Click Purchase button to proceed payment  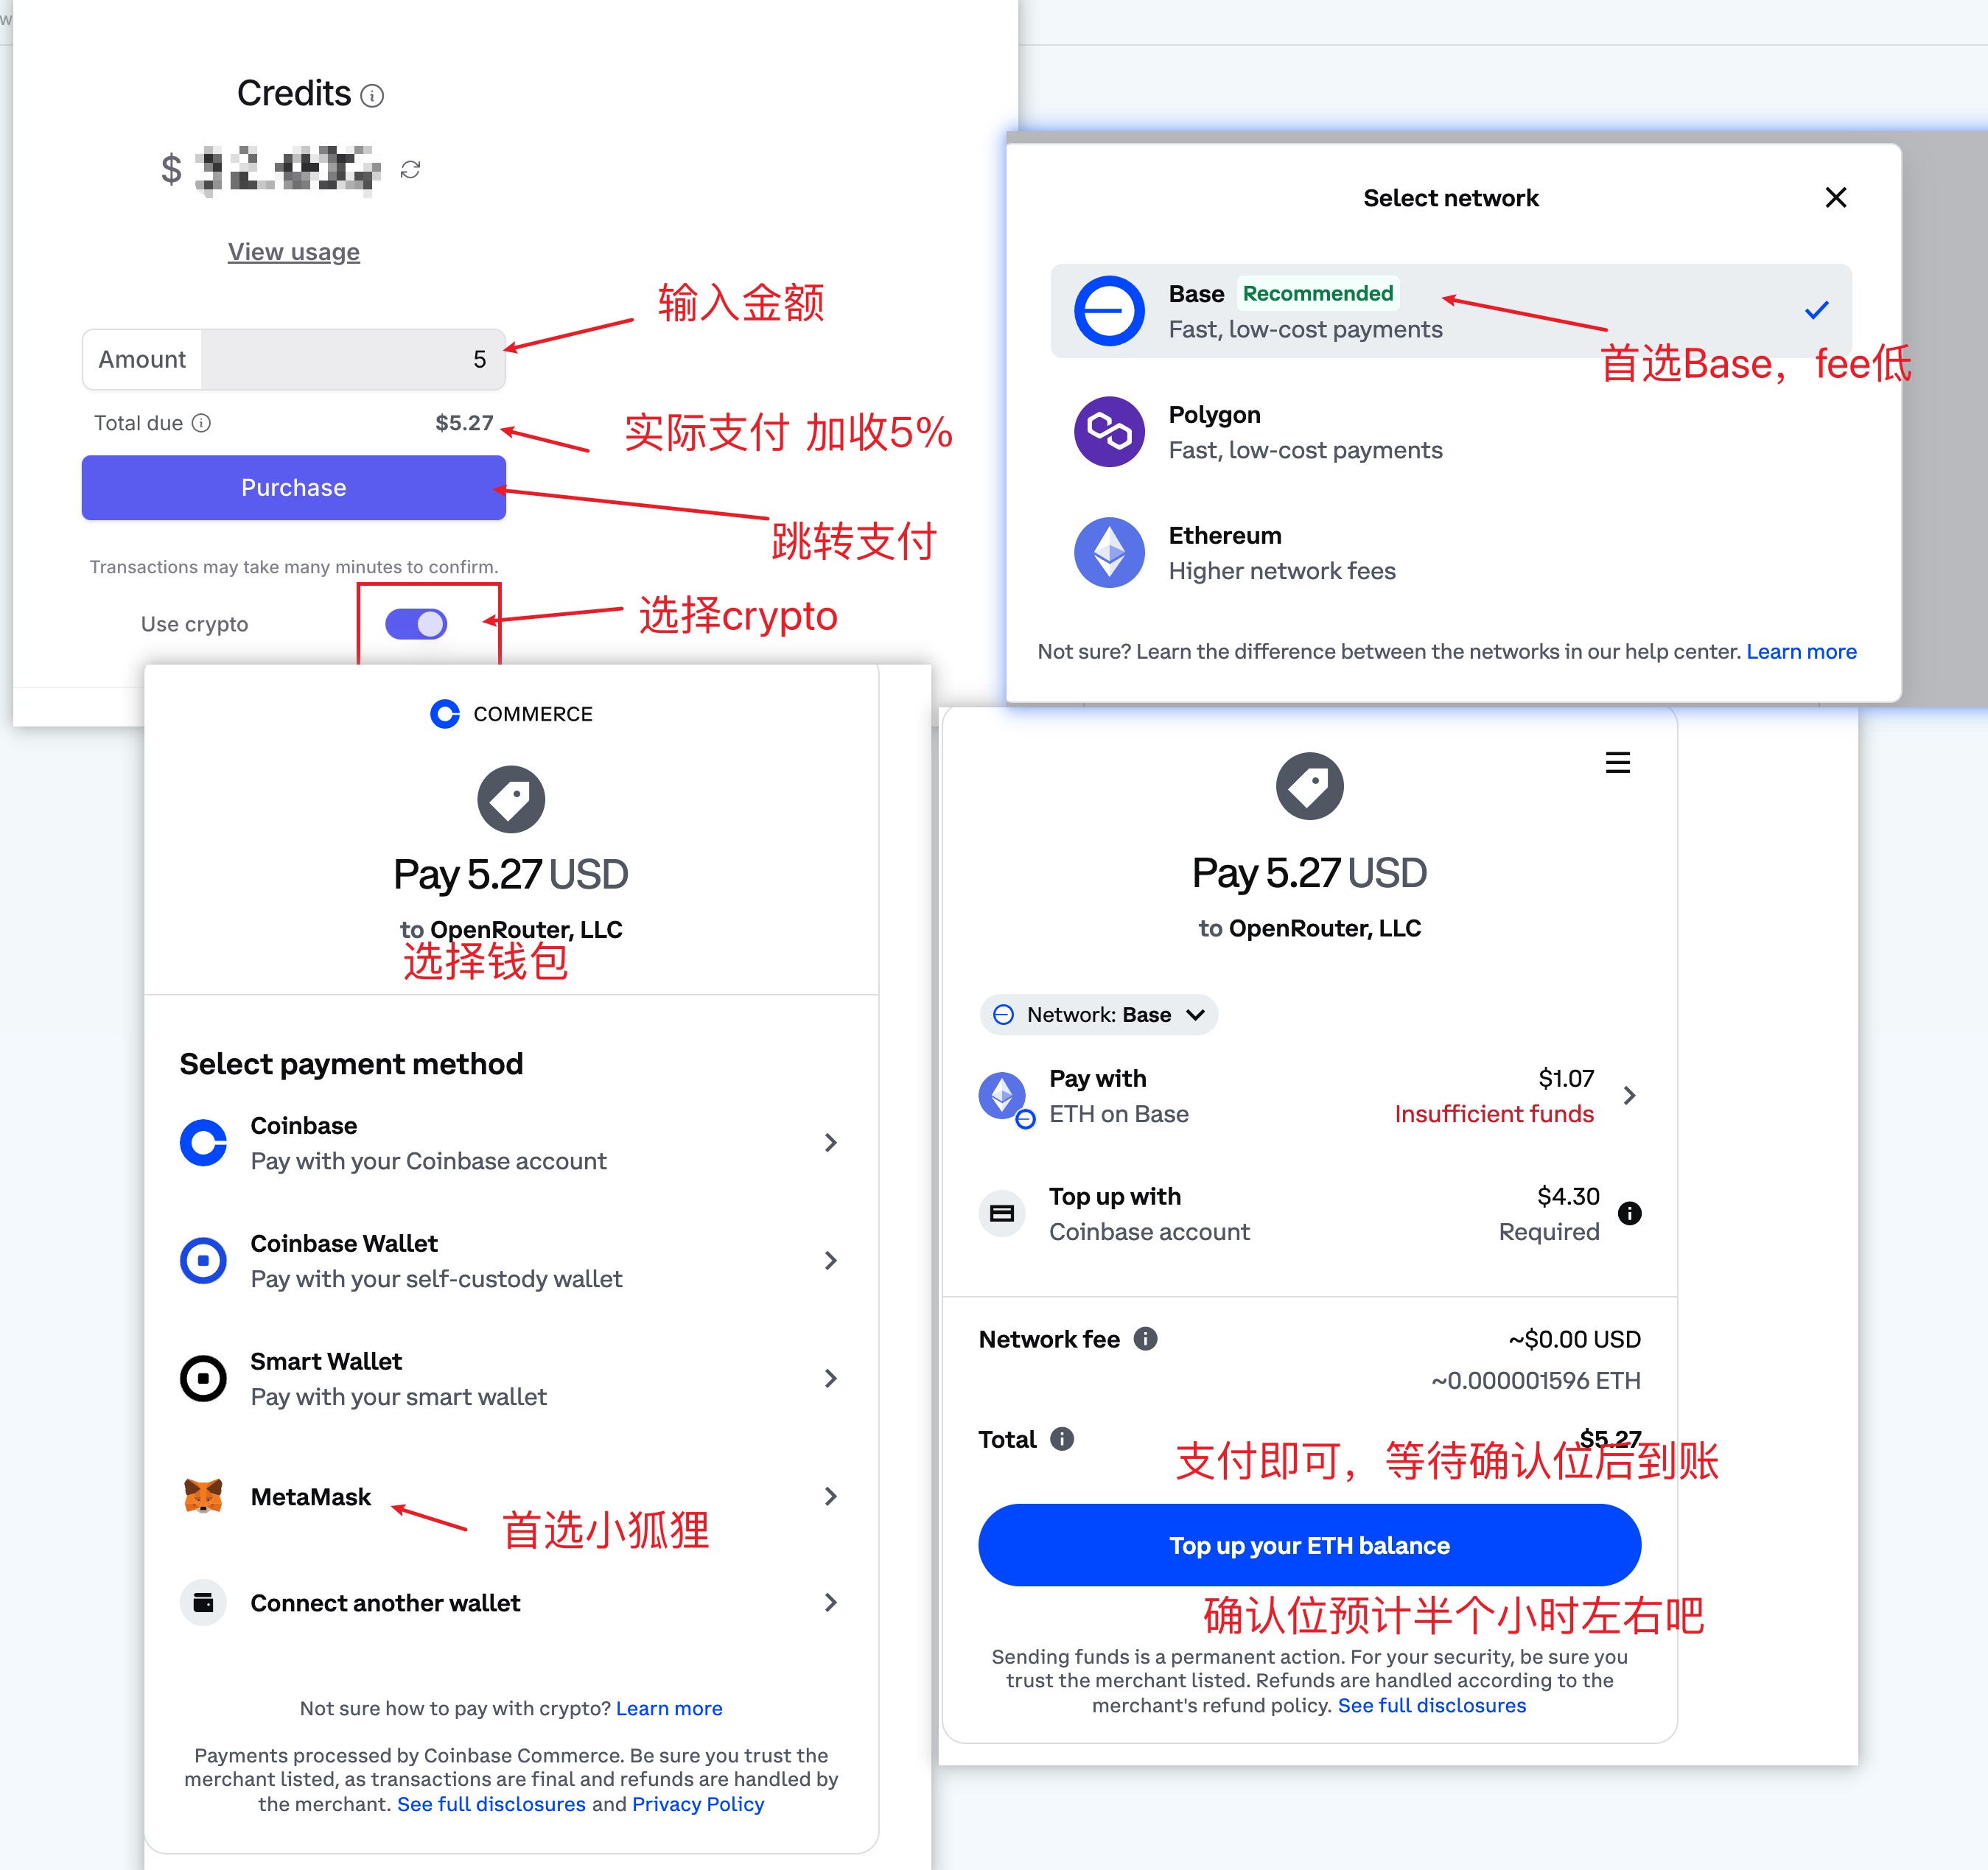(293, 488)
